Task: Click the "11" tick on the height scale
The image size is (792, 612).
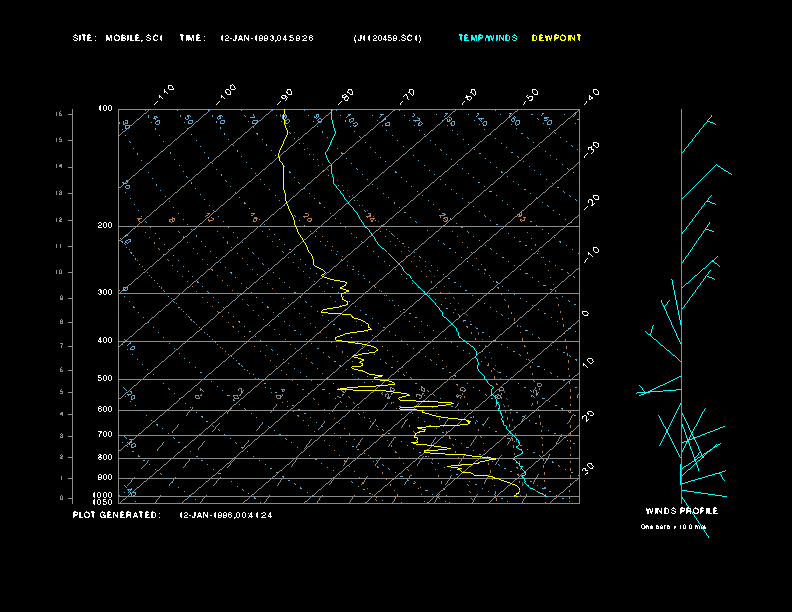Action: pos(59,246)
